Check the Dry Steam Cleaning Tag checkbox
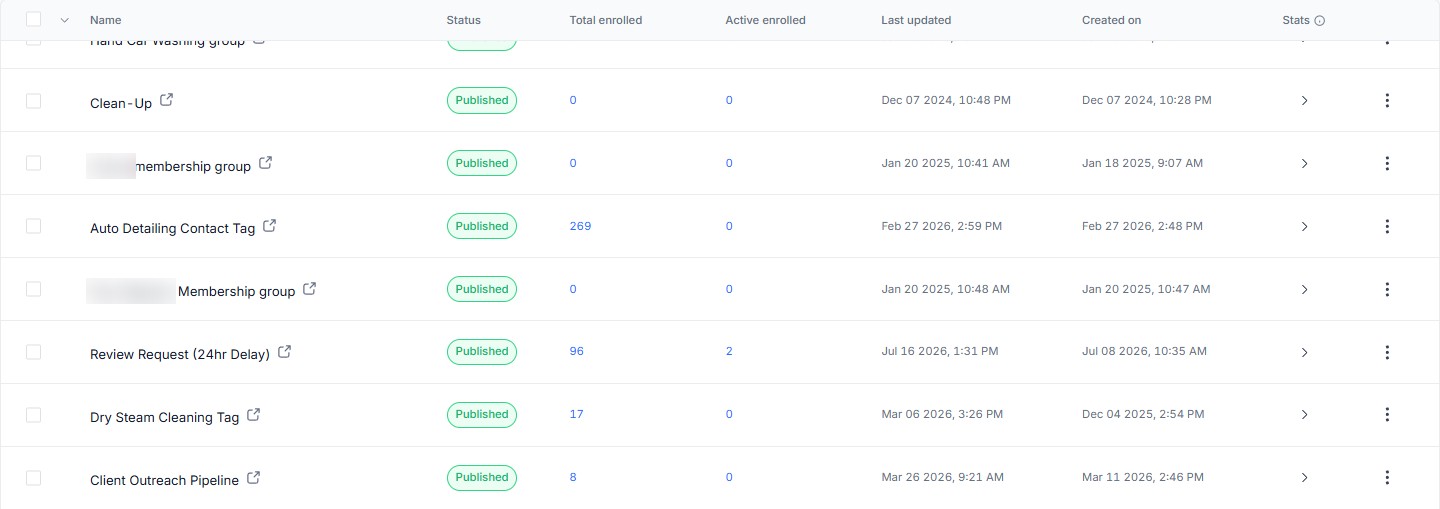Image resolution: width=1440 pixels, height=509 pixels. pos(34,415)
